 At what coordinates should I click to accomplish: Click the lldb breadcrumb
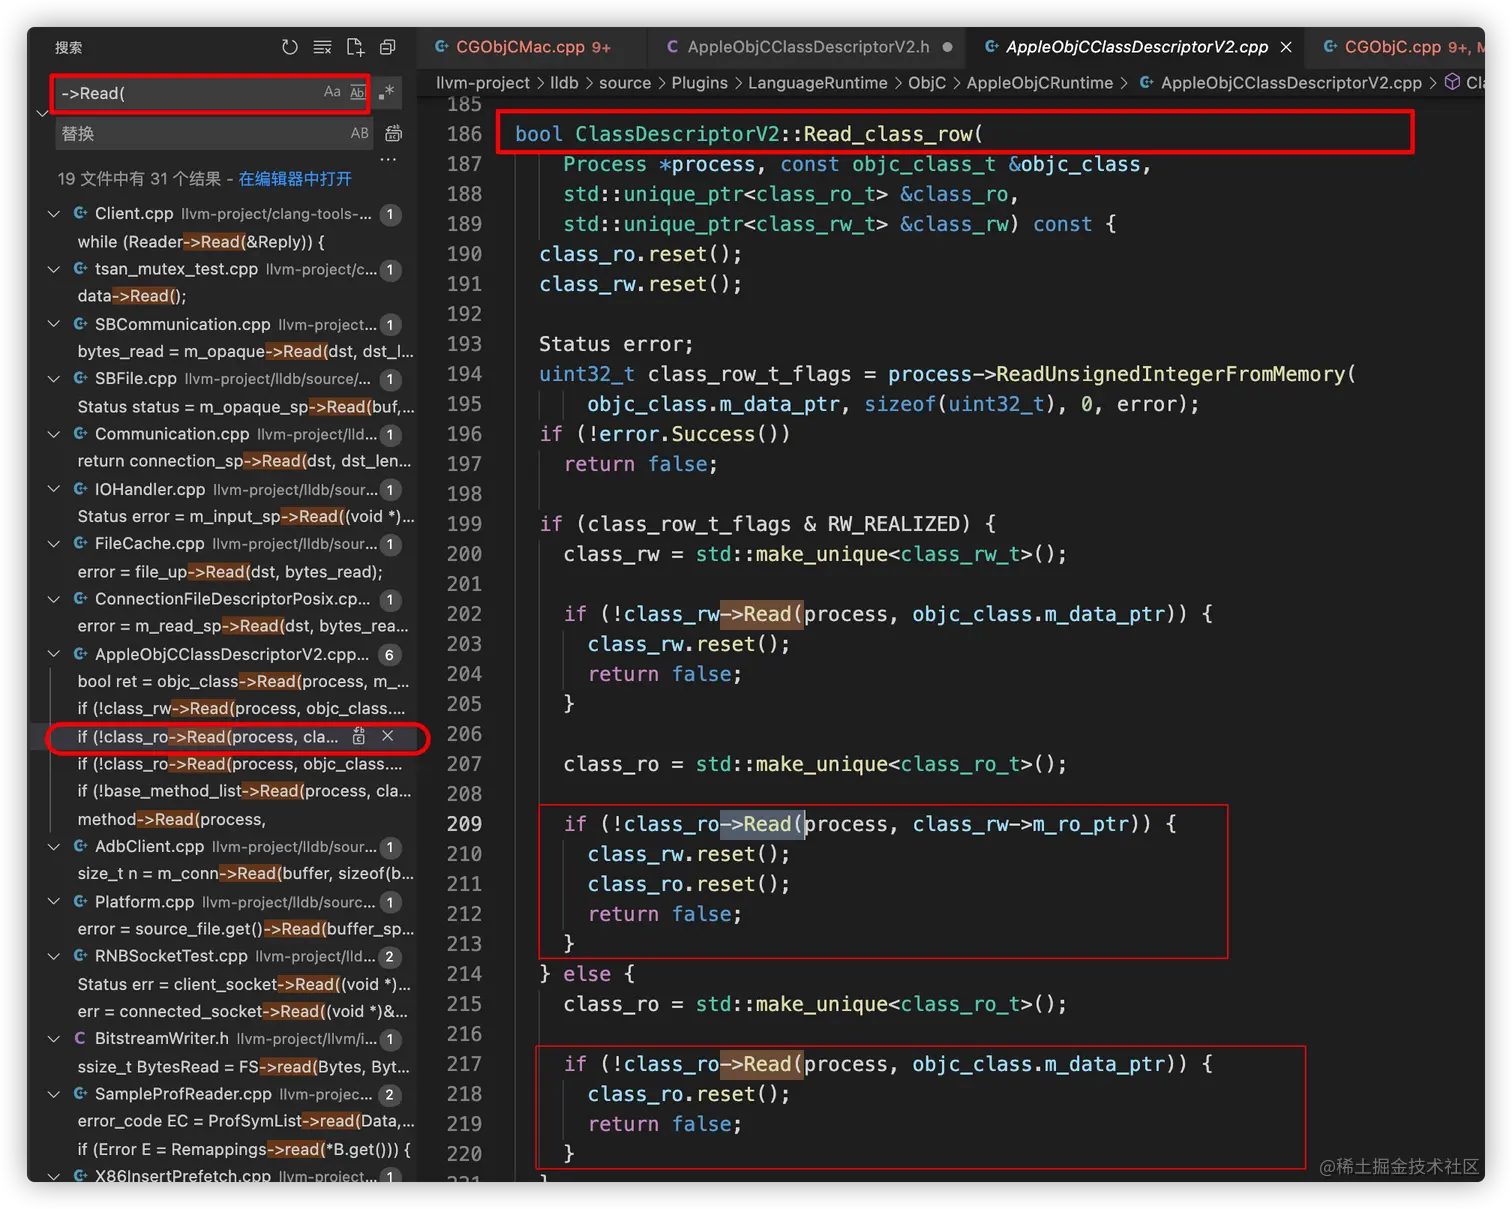point(564,83)
